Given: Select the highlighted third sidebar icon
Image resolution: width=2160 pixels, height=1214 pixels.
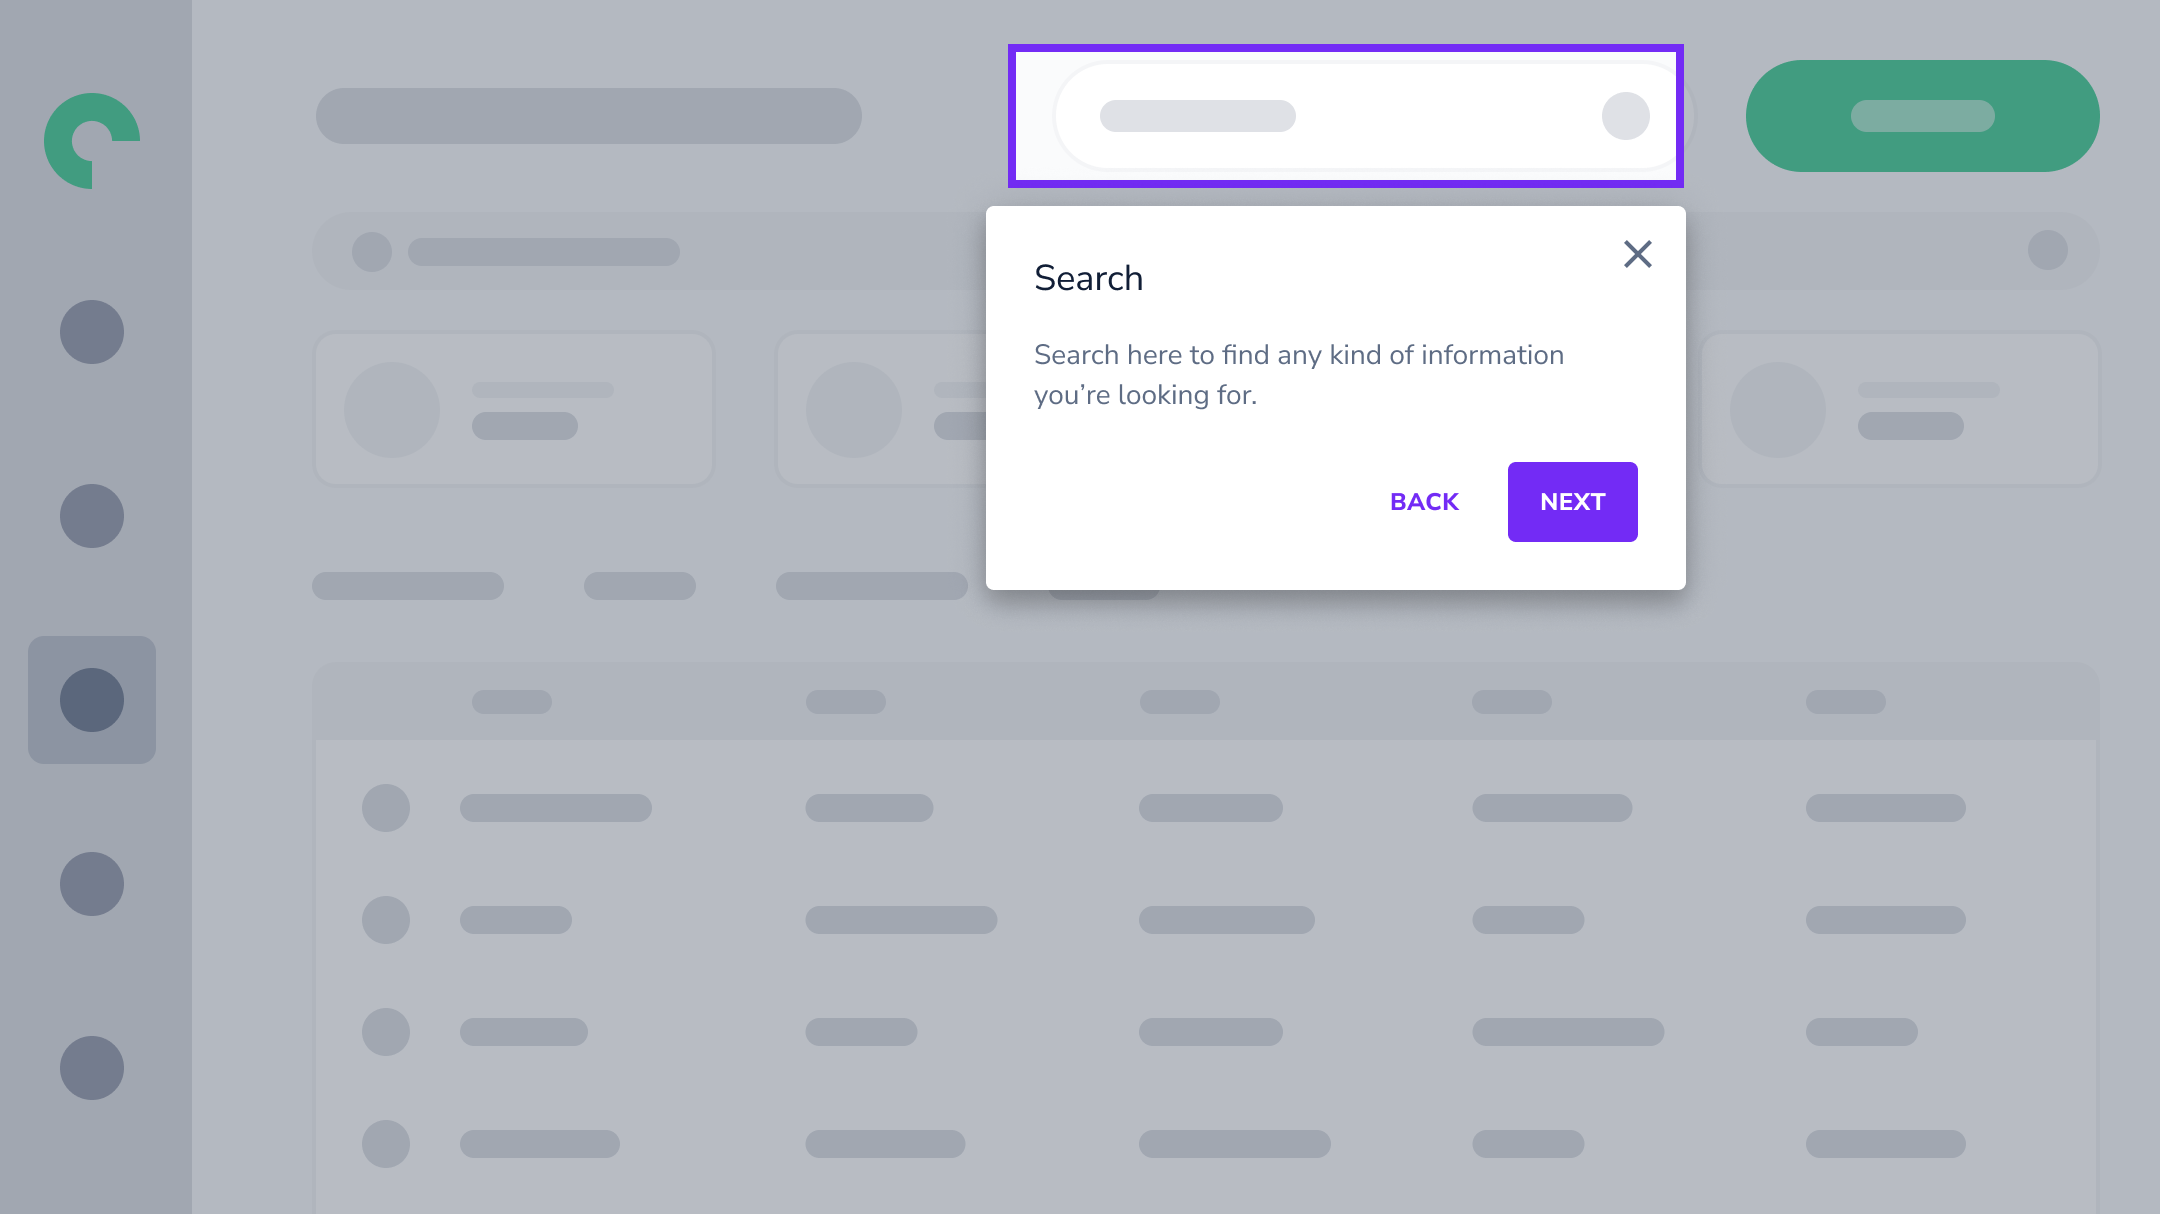Looking at the screenshot, I should coord(92,700).
